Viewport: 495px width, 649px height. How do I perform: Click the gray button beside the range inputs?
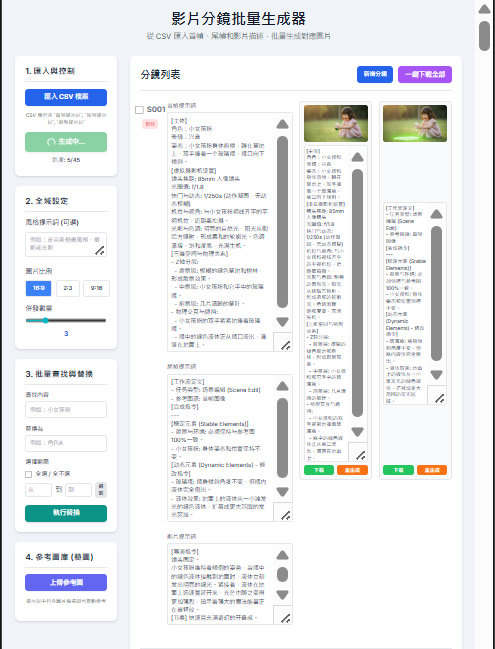coord(101,490)
